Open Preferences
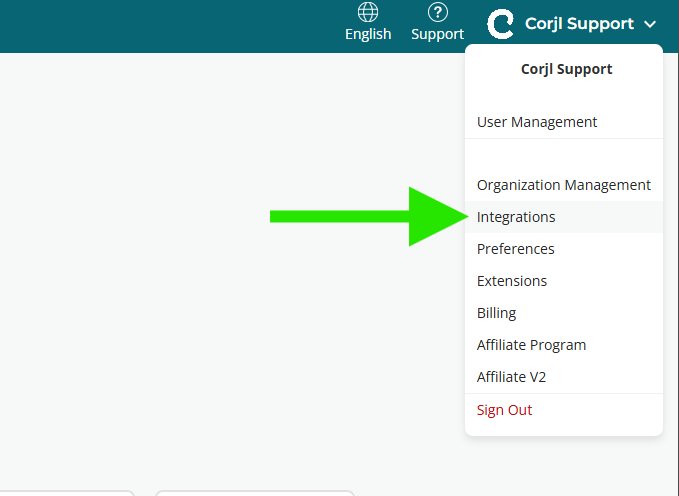The height and width of the screenshot is (496, 679). tap(564, 249)
